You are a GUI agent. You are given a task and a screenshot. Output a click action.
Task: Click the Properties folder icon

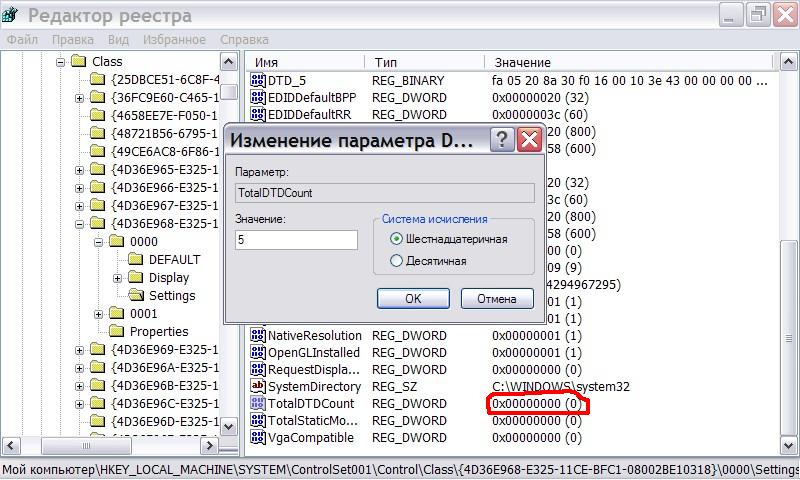(x=118, y=332)
